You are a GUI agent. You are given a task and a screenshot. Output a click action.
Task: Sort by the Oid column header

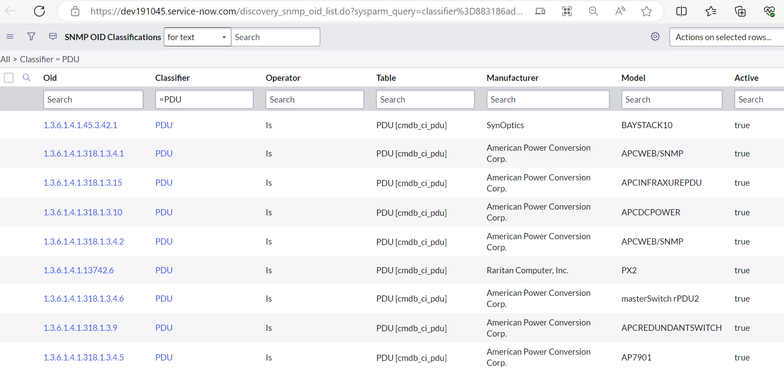tap(50, 78)
